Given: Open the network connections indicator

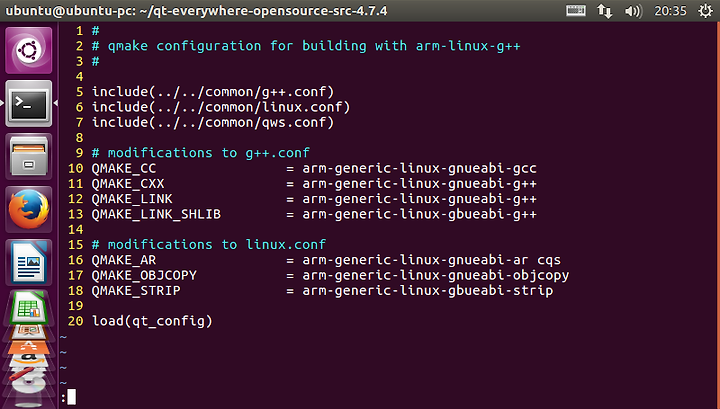Looking at the screenshot, I should point(604,11).
